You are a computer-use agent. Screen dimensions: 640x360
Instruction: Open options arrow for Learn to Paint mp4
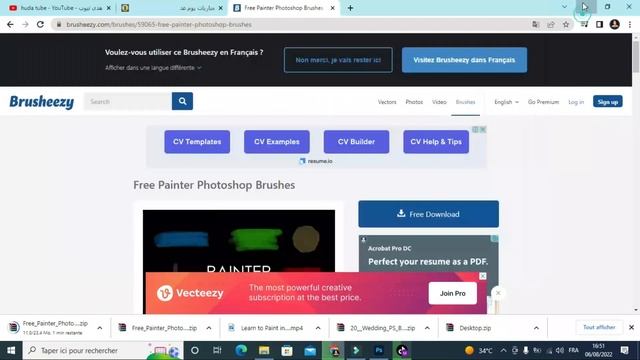[x=318, y=328]
